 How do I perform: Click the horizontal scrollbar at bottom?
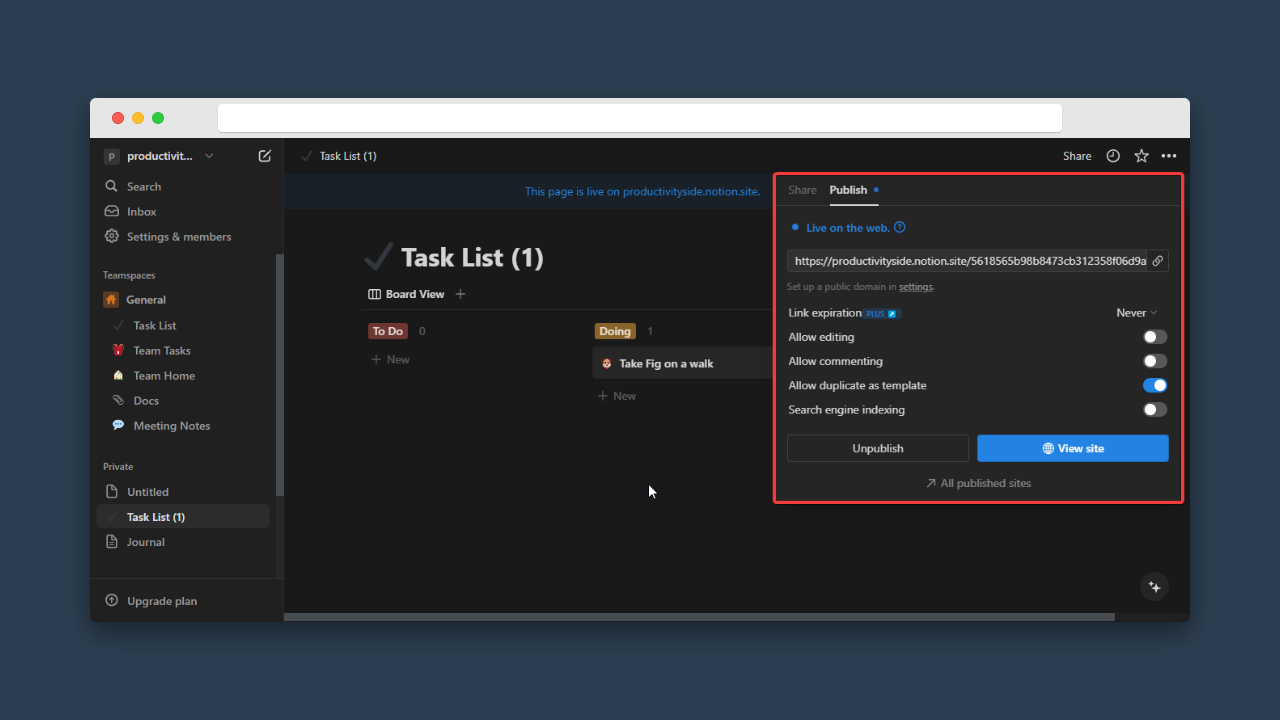click(698, 617)
